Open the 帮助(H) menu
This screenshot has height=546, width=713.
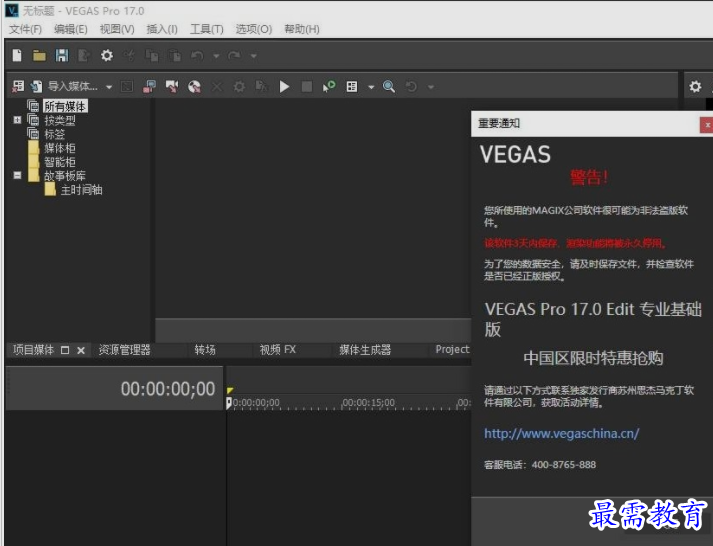point(301,29)
